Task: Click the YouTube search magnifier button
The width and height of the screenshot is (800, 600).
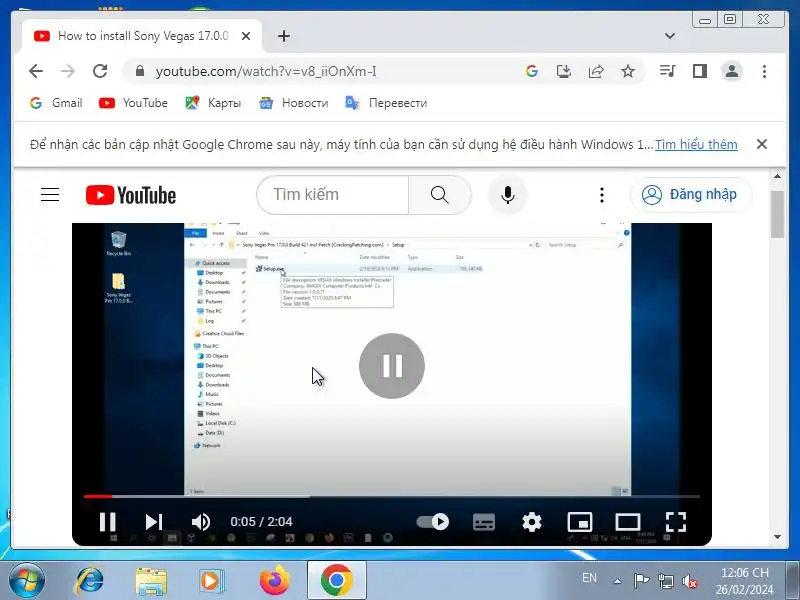Action: [x=439, y=195]
